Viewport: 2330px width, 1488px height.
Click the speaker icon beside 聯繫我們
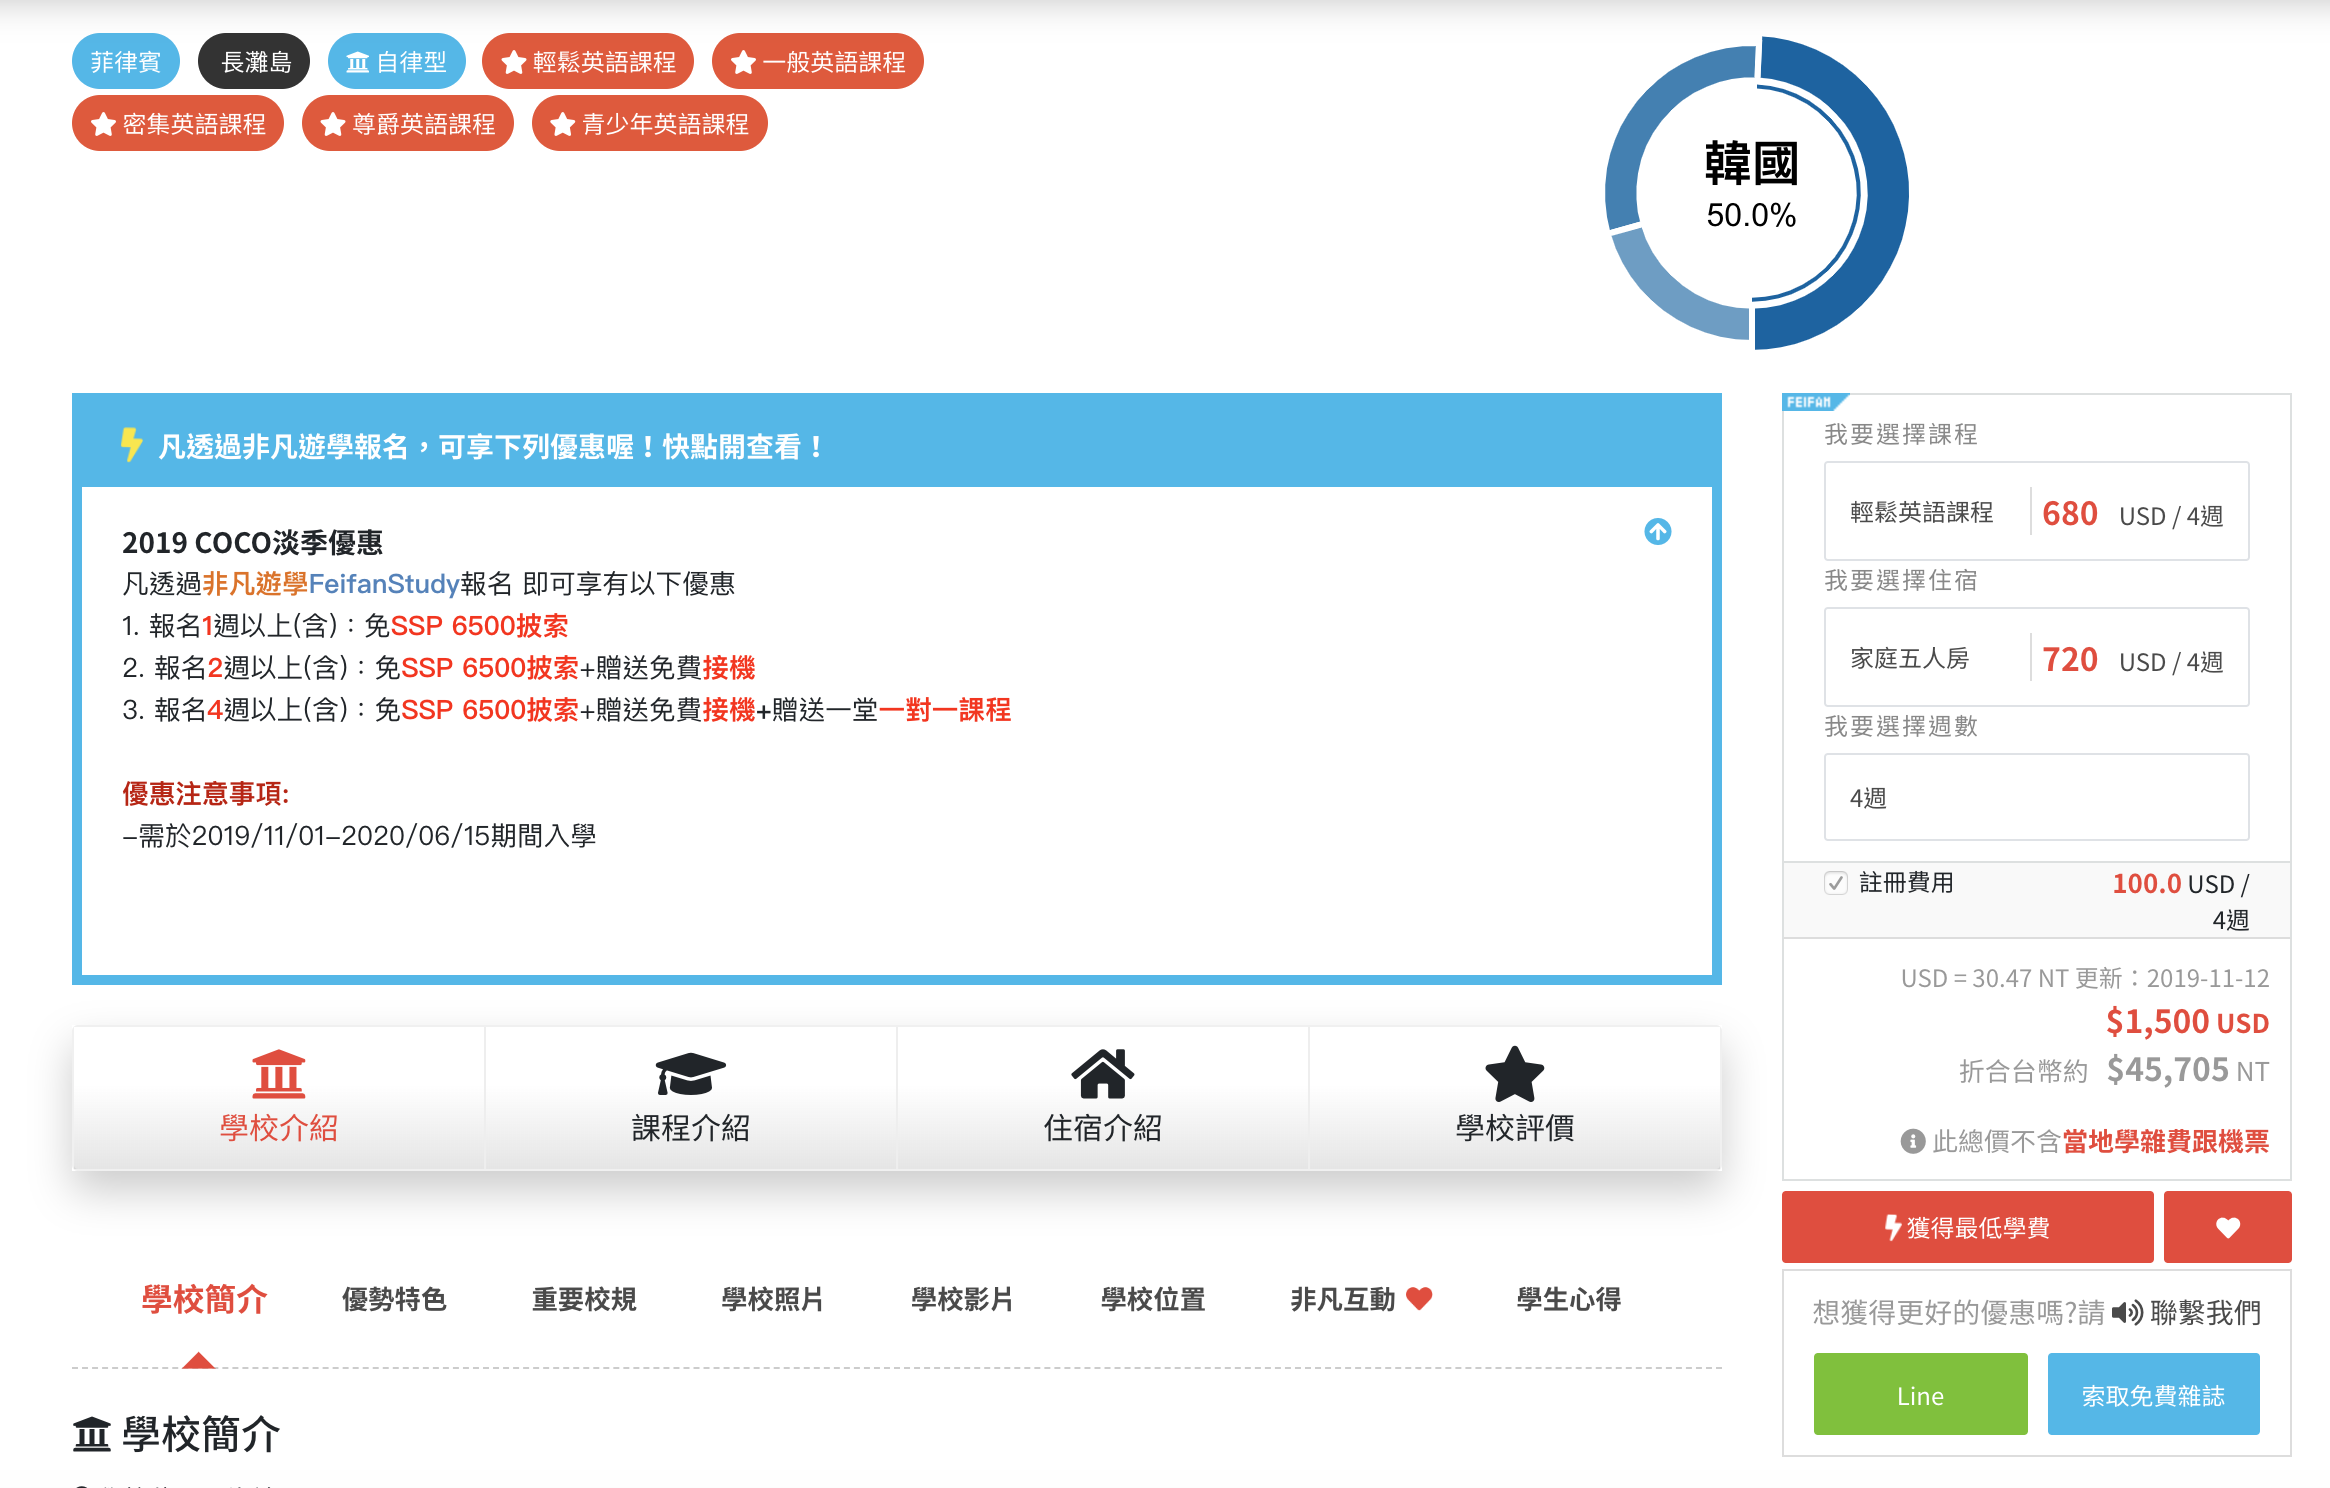2127,1313
